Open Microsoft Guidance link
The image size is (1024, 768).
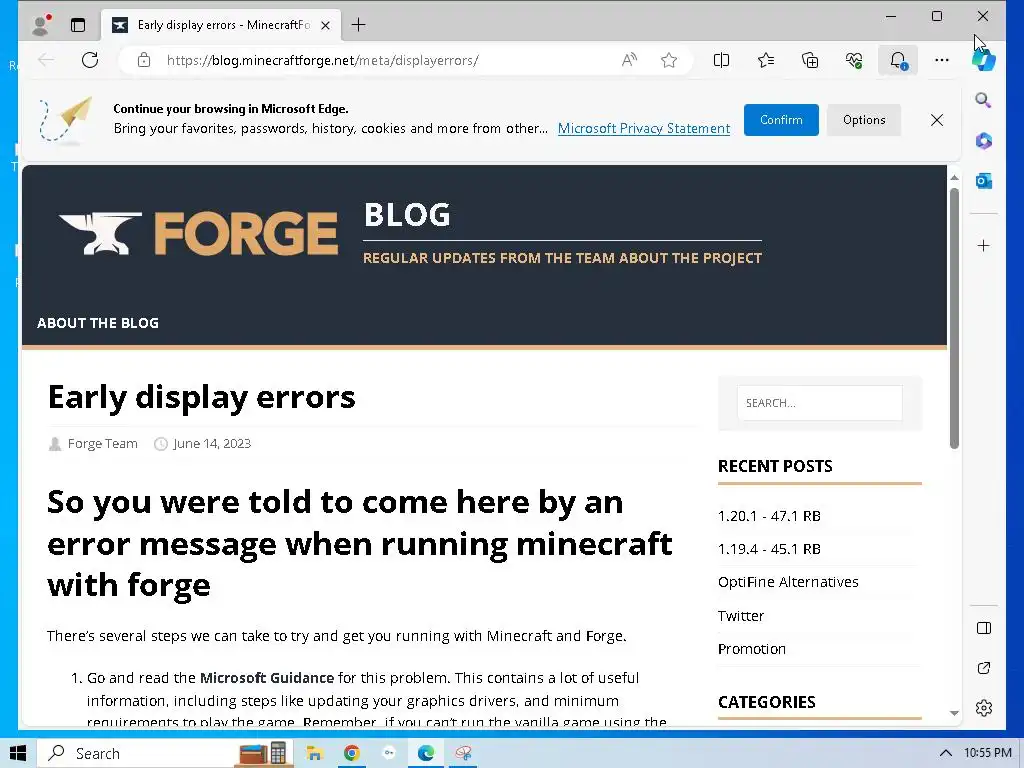pos(266,678)
